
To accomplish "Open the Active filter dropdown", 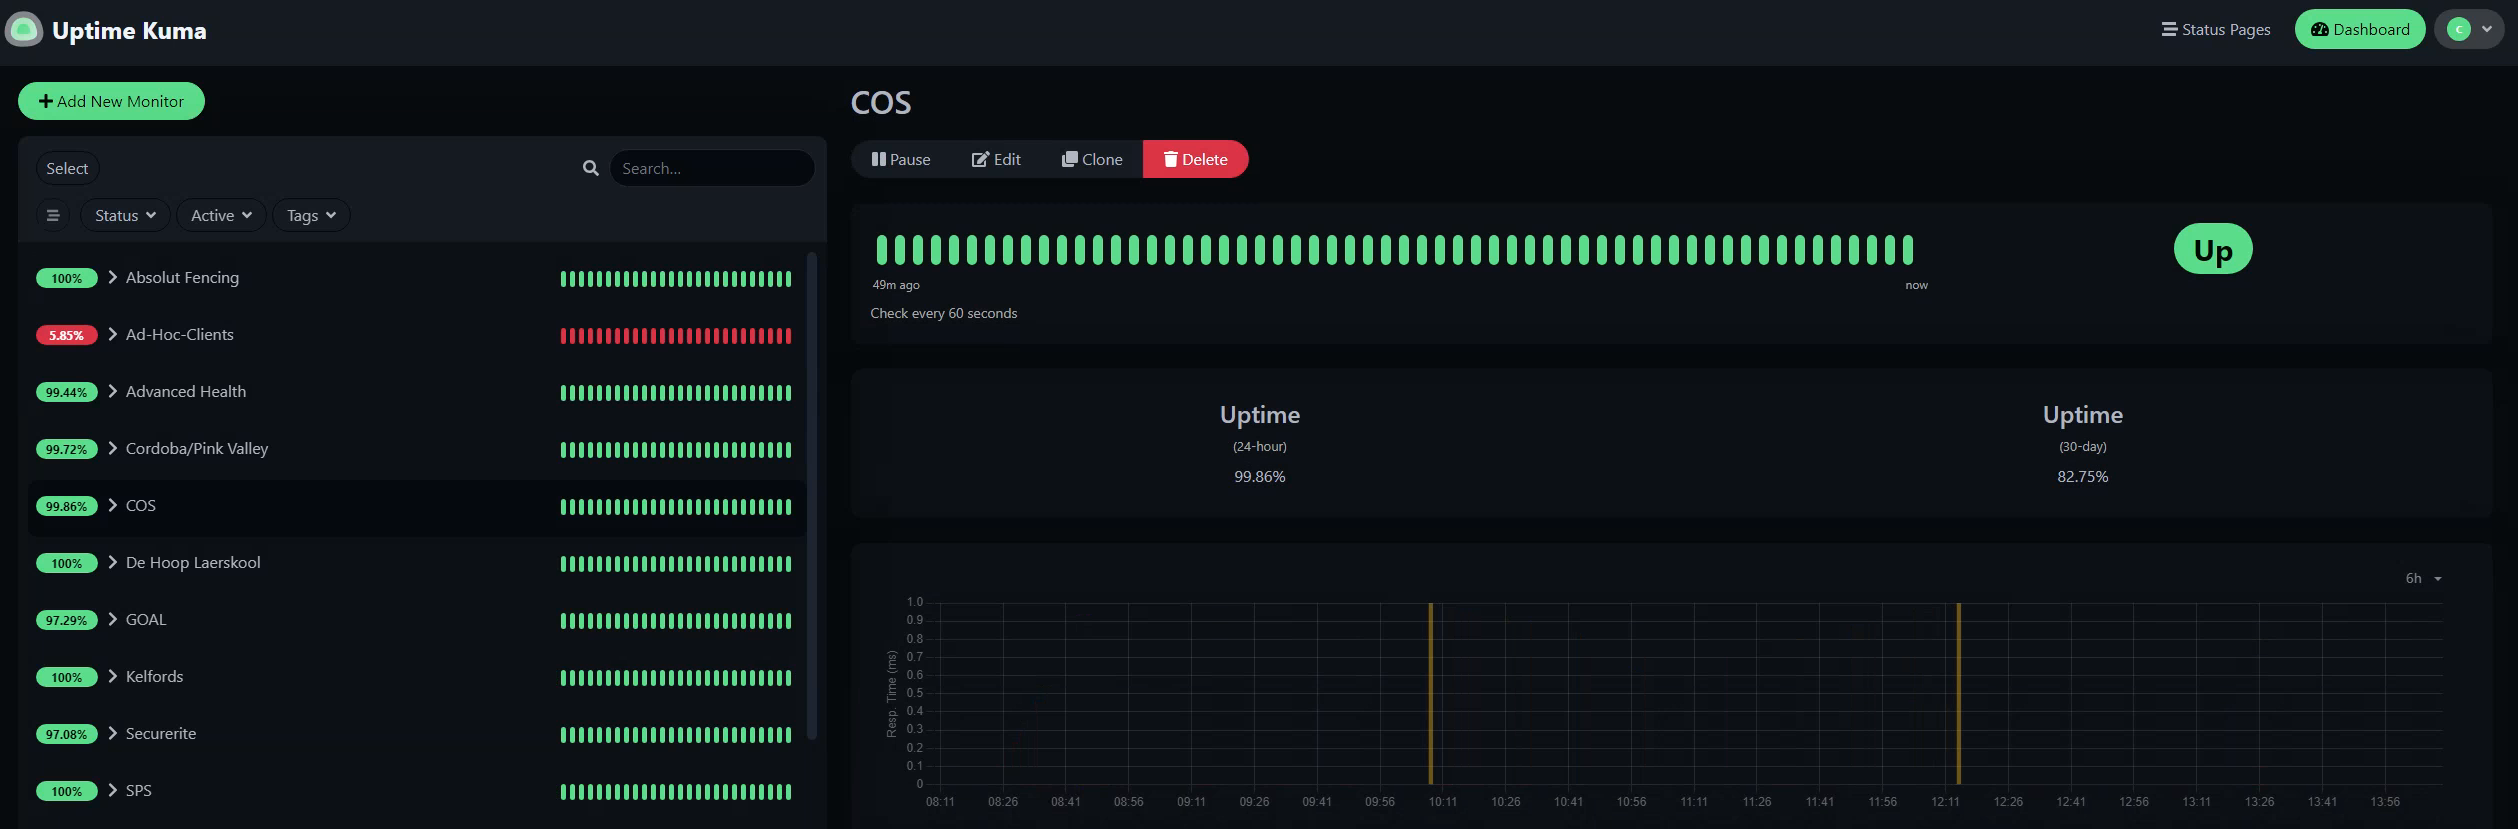I will point(221,215).
